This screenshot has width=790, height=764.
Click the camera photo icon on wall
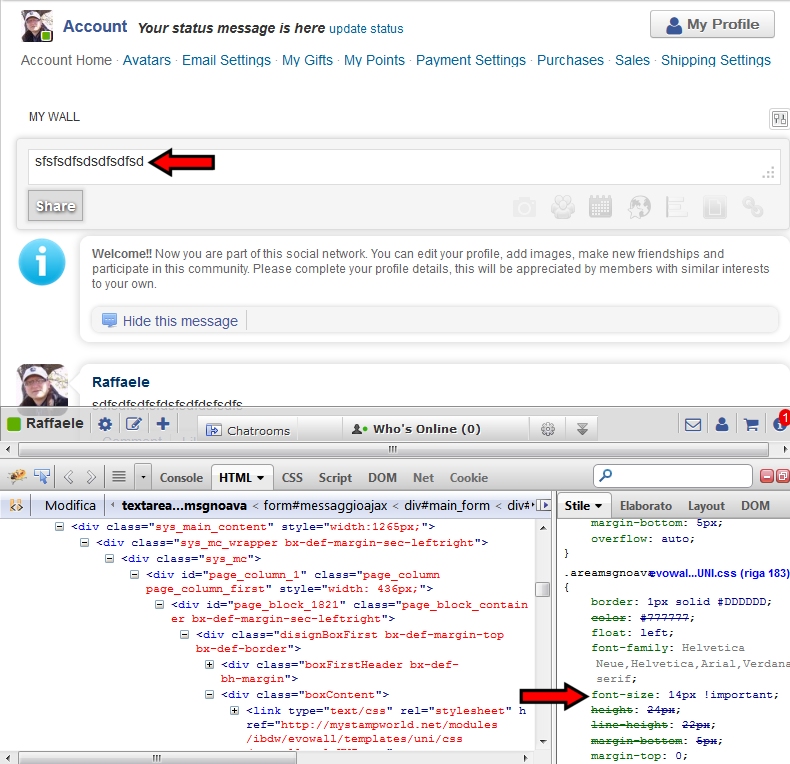524,207
